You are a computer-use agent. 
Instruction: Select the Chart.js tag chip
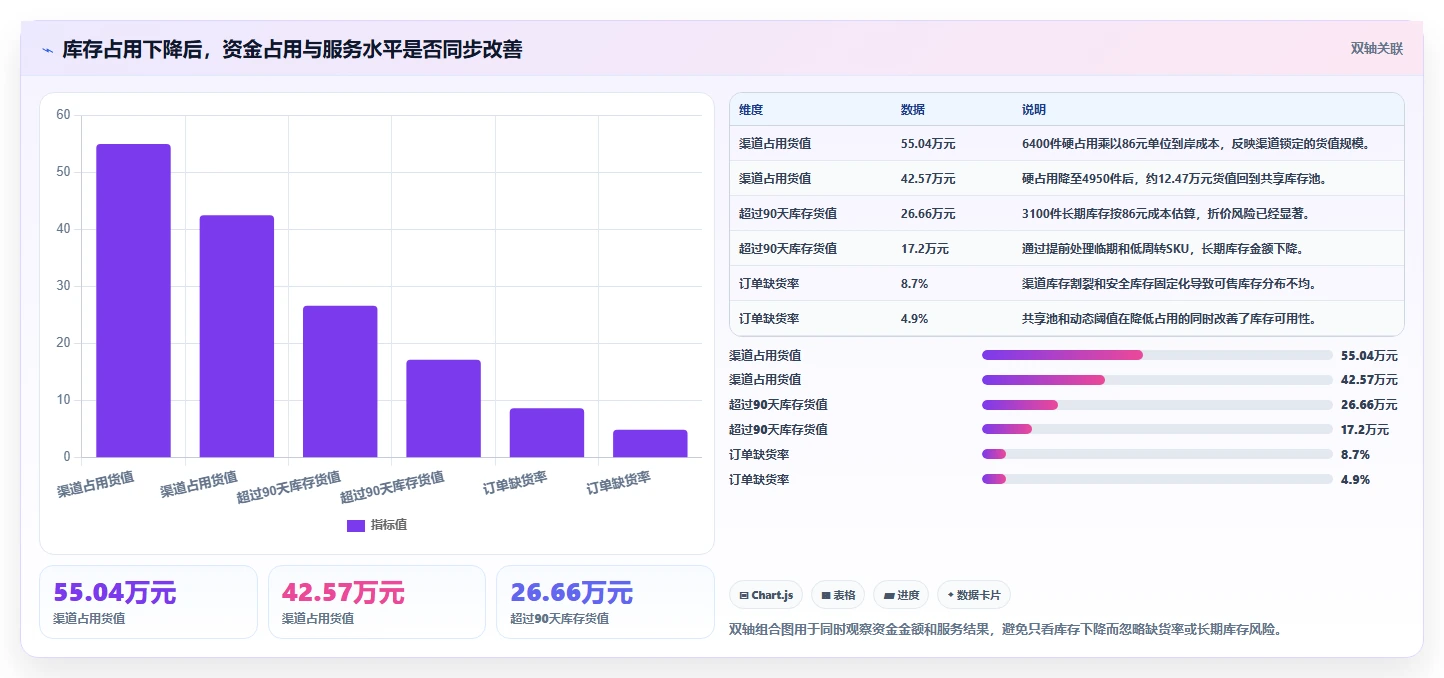(x=766, y=595)
